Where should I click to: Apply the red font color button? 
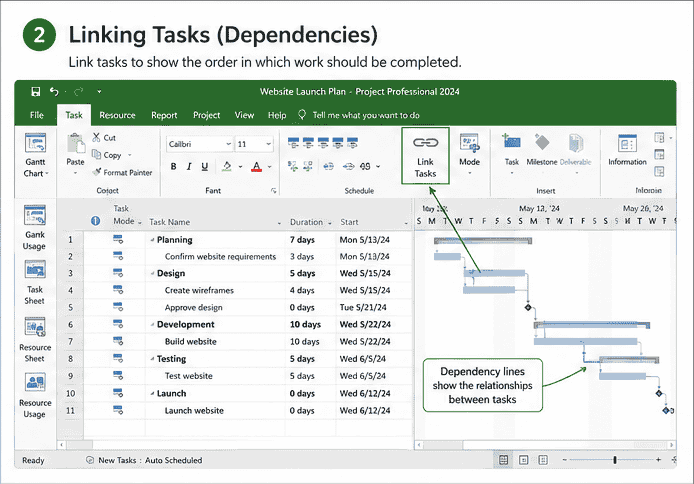click(x=256, y=166)
